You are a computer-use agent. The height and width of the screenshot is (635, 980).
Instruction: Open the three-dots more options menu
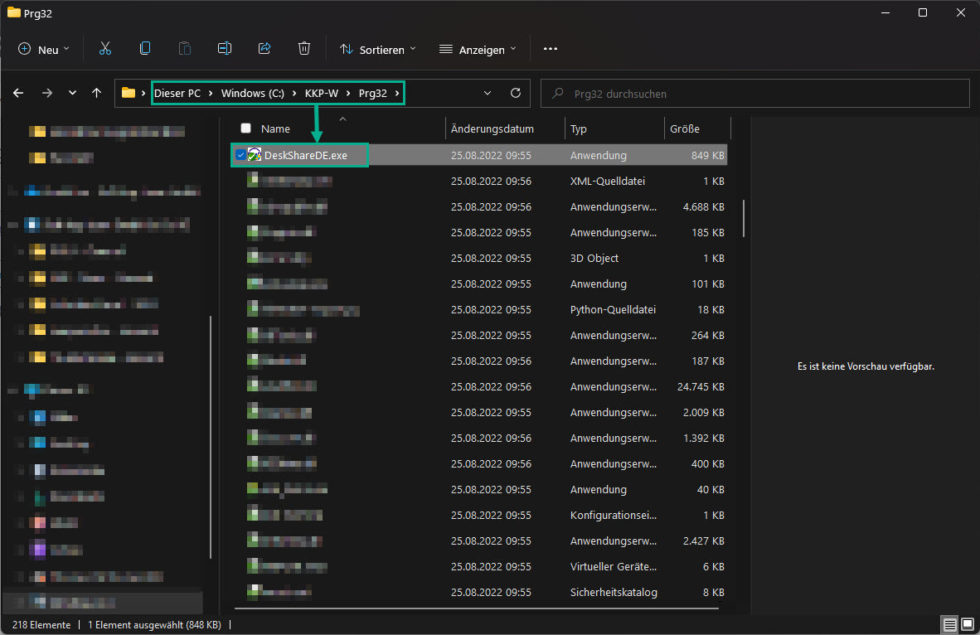(x=550, y=49)
